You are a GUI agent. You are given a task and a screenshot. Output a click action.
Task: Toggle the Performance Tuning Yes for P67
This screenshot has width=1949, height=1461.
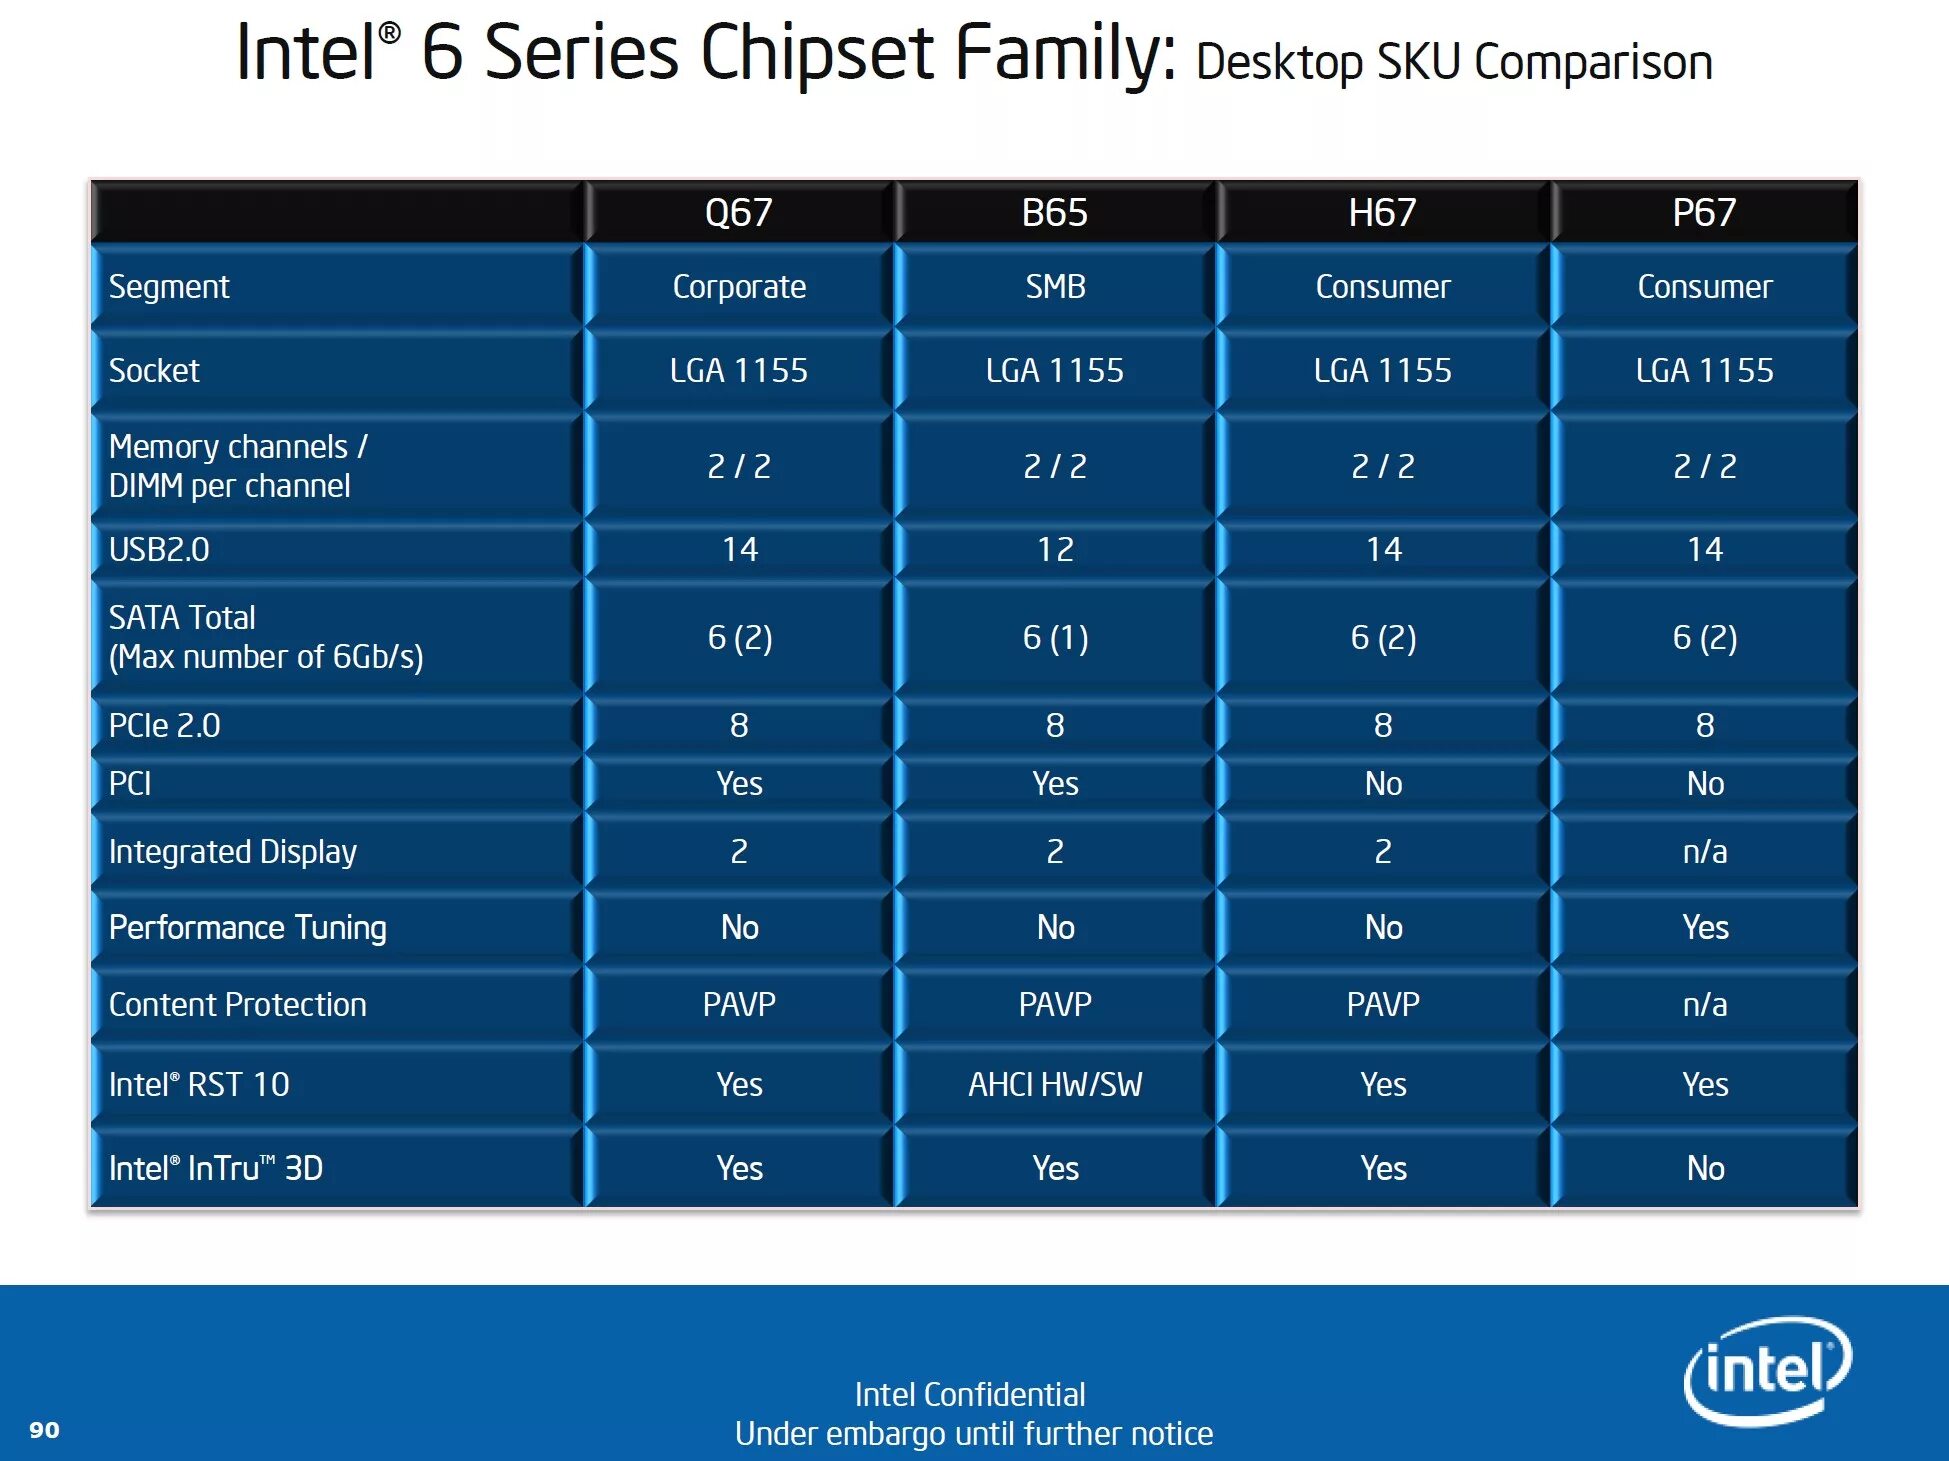(1710, 918)
